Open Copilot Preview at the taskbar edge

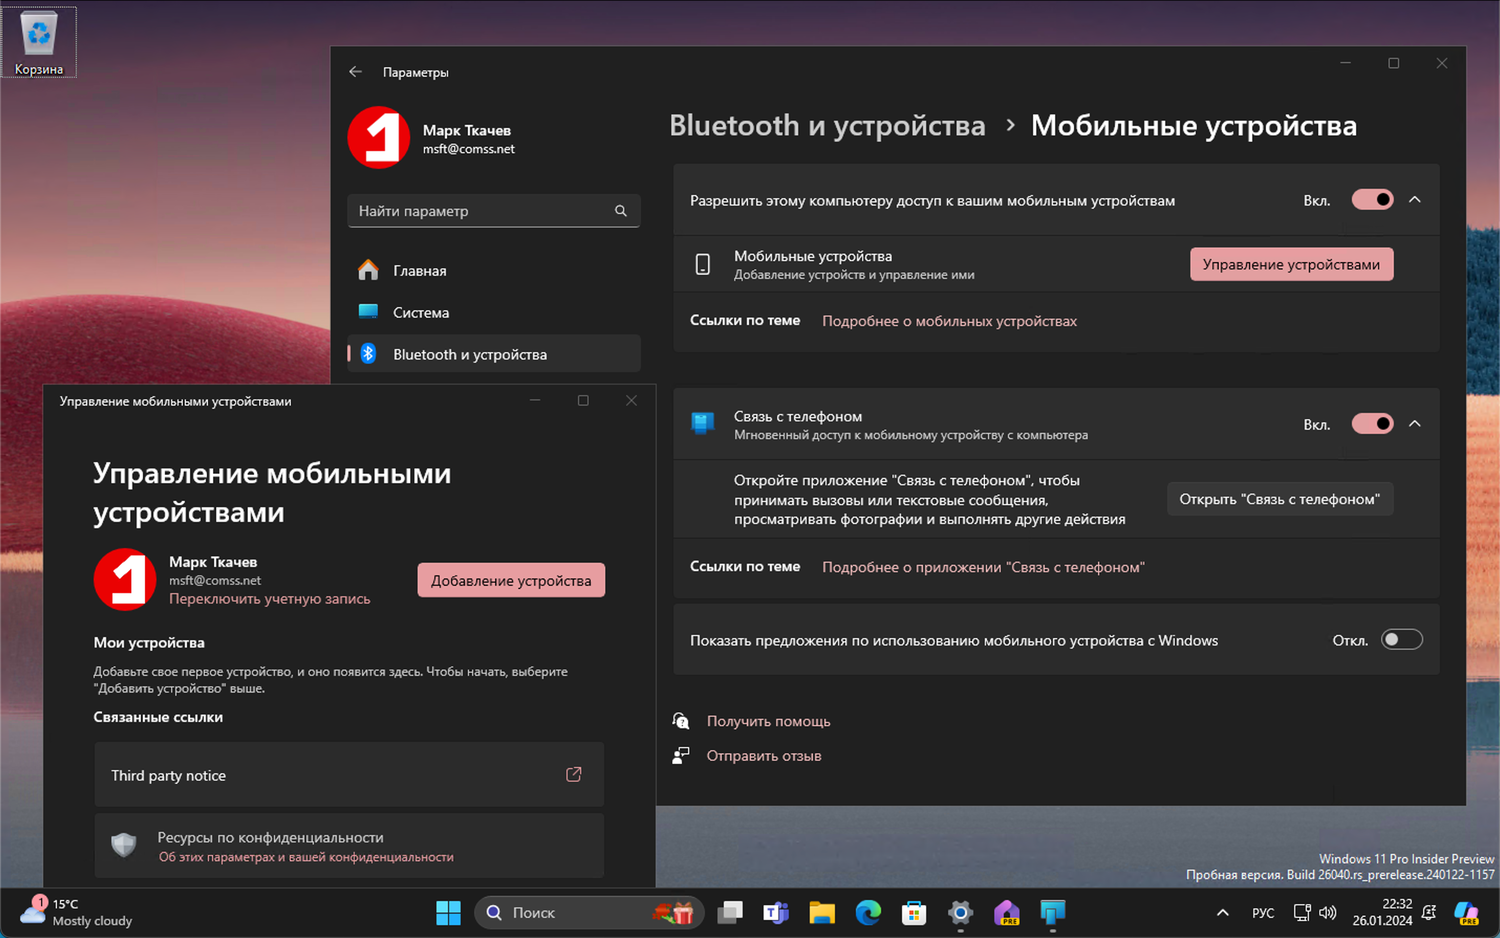point(1467,912)
